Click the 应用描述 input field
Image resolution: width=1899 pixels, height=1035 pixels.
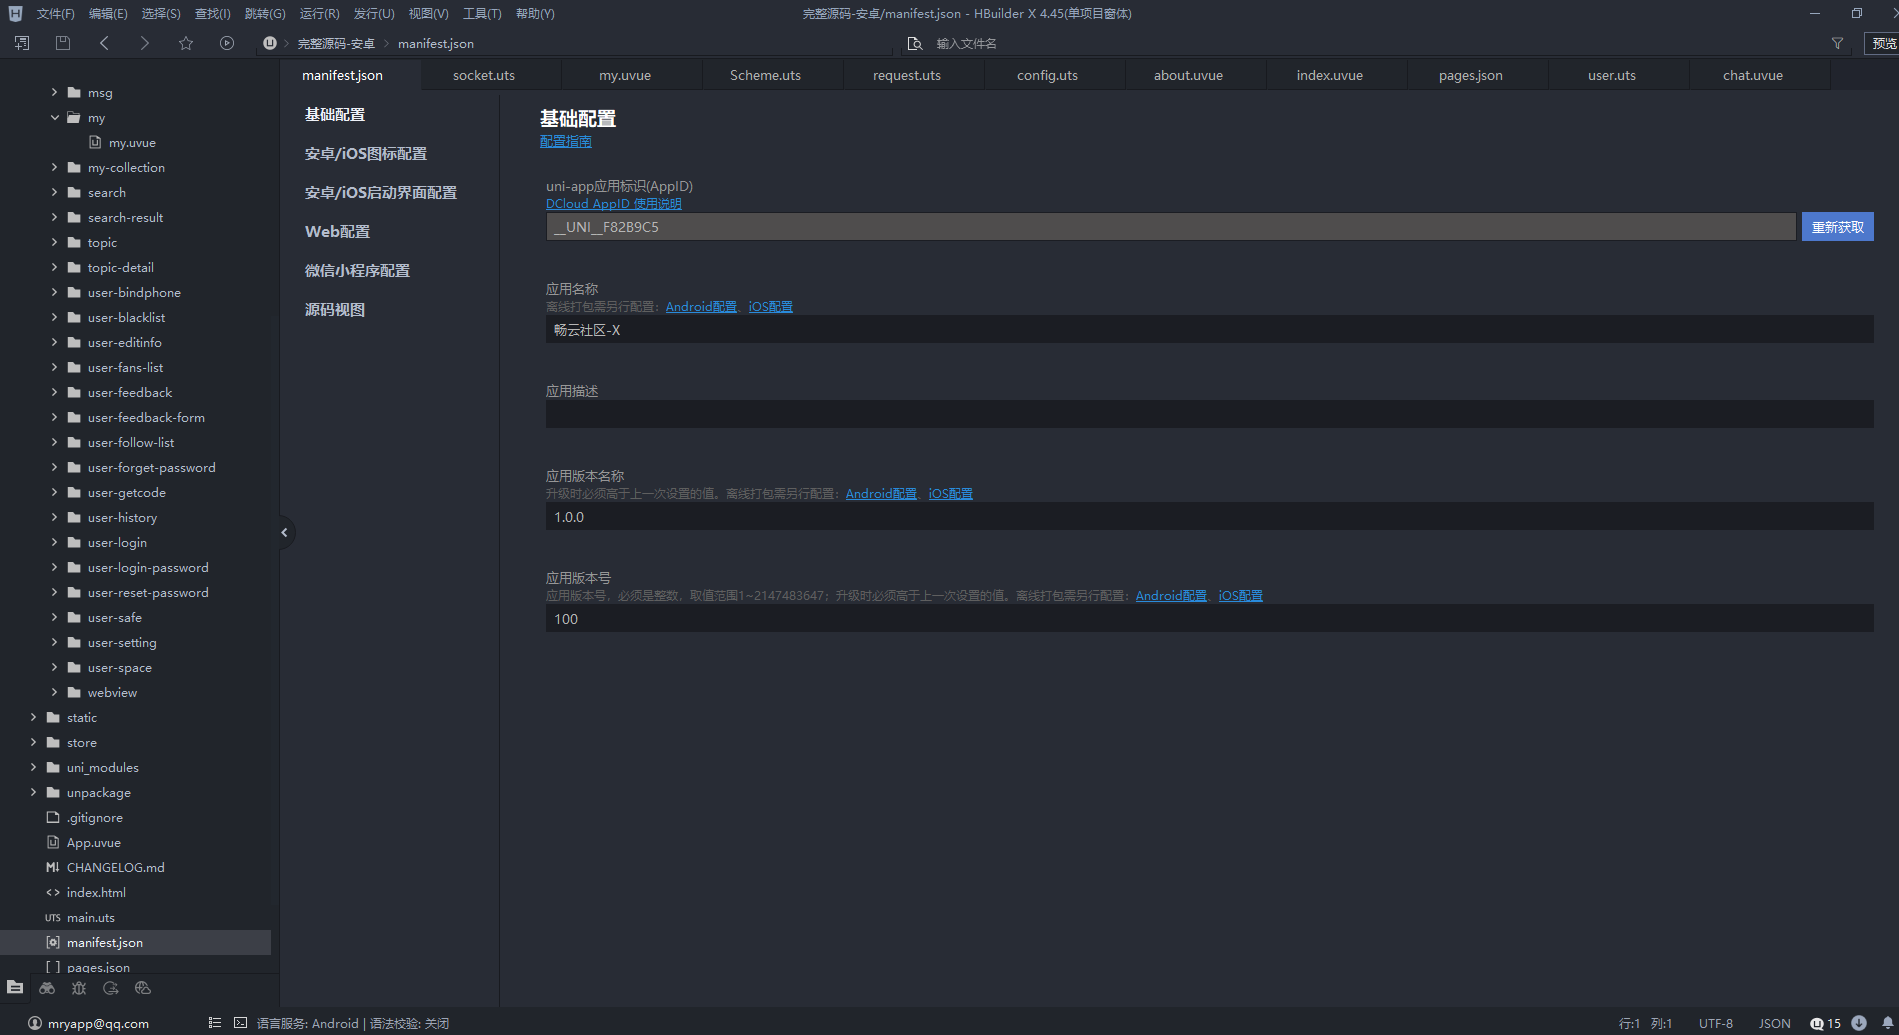pos(1209,414)
